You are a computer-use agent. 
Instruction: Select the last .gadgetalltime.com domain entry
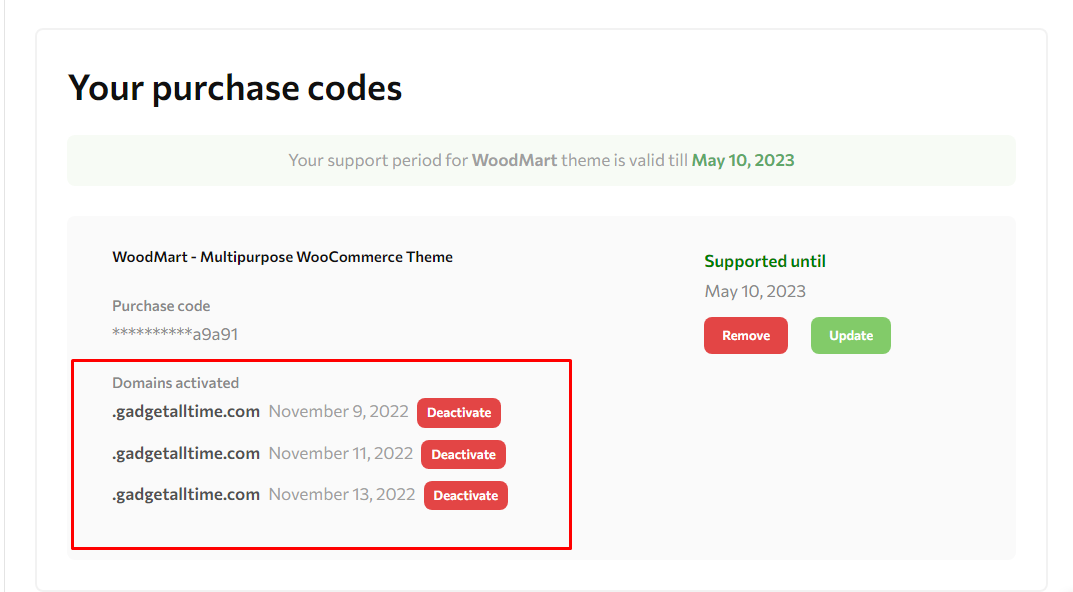[x=186, y=495]
